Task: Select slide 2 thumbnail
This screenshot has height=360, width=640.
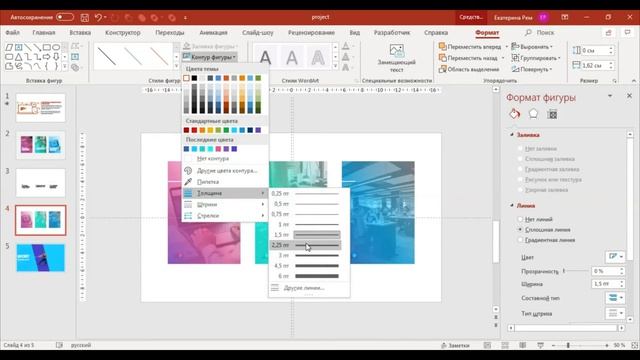Action: (x=40, y=144)
